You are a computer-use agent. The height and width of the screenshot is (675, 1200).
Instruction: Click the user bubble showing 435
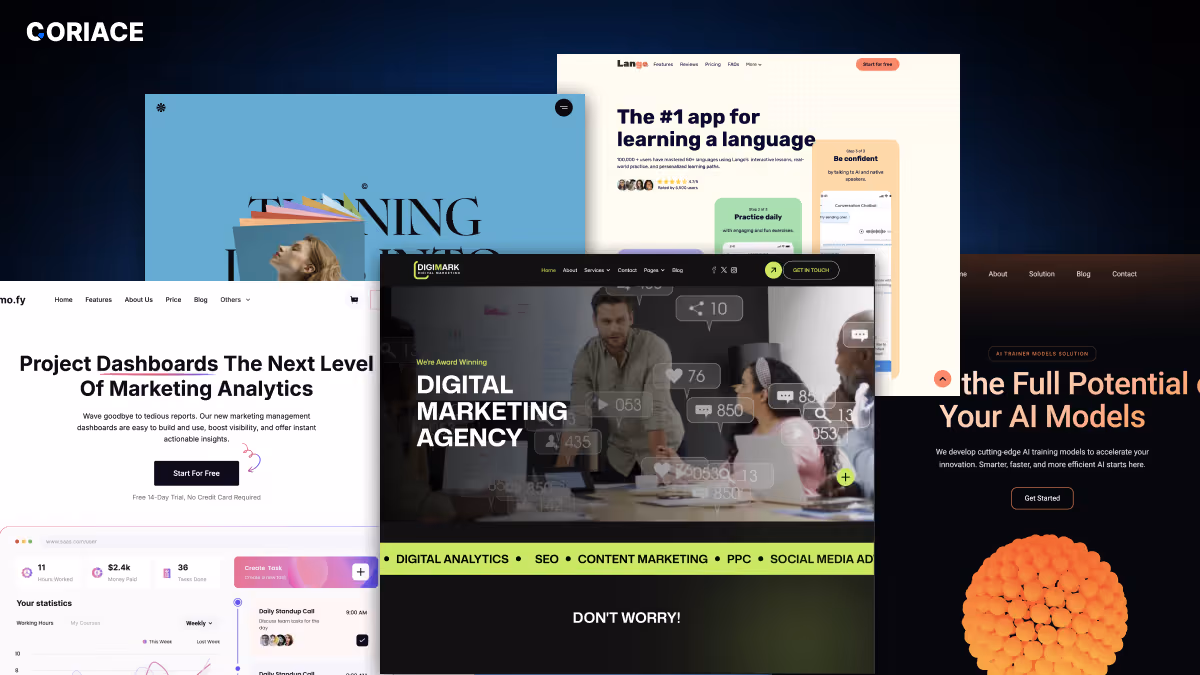pos(567,441)
